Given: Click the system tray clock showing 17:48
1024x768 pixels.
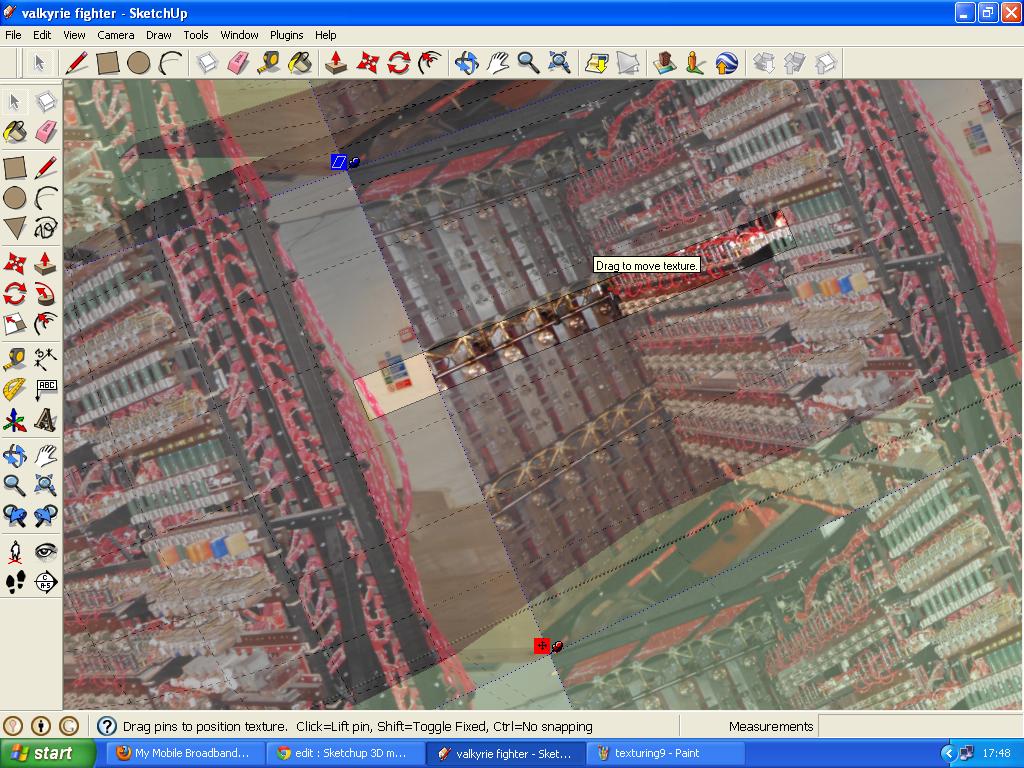Looking at the screenshot, I should tap(997, 754).
